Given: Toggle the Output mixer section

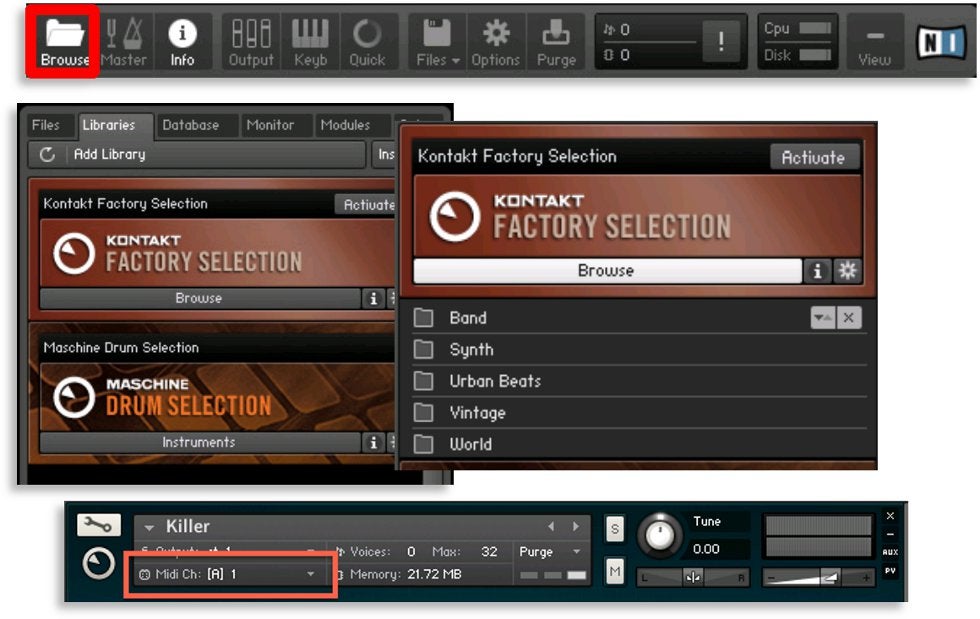Looking at the screenshot, I should click(x=251, y=42).
